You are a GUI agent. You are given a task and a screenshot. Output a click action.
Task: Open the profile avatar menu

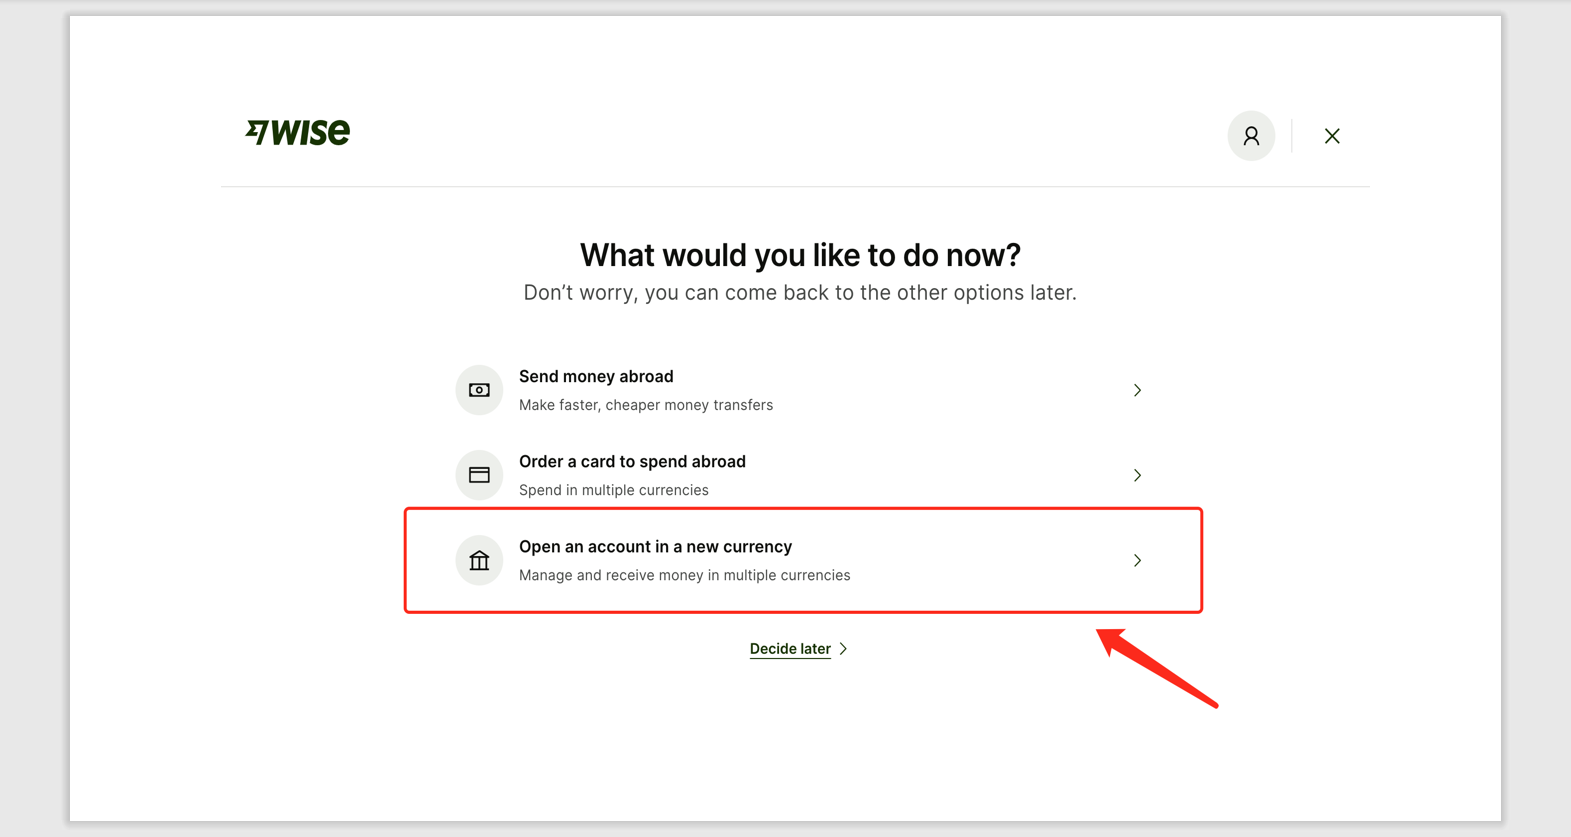point(1251,136)
